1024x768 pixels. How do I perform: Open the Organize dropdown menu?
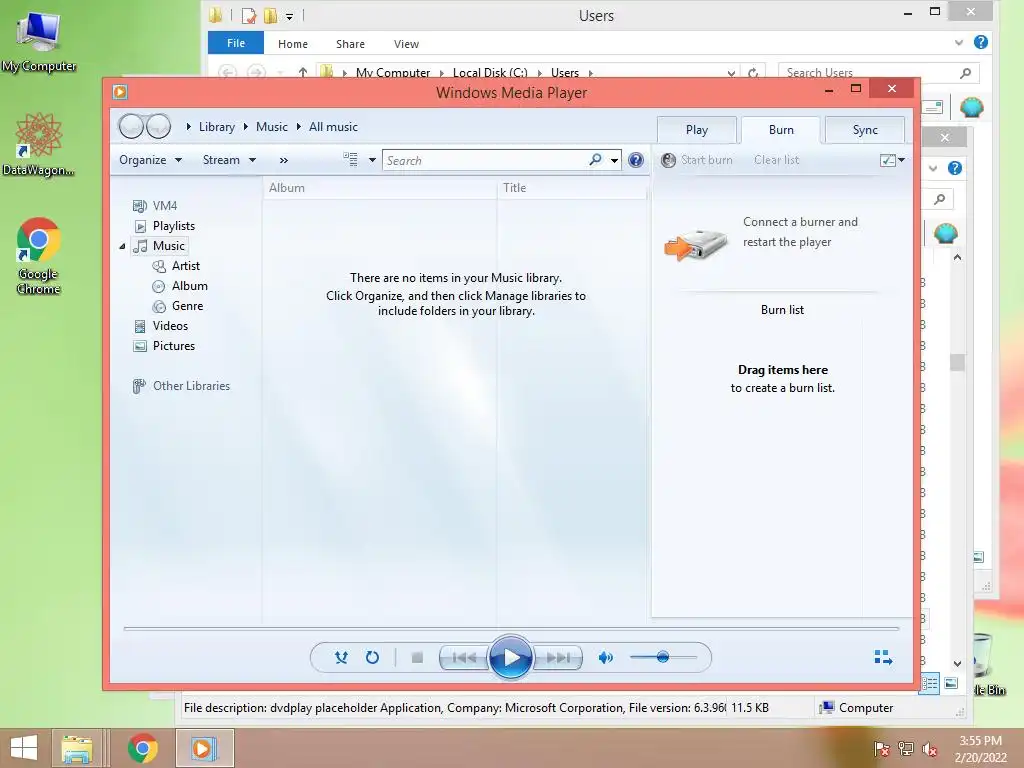point(150,160)
